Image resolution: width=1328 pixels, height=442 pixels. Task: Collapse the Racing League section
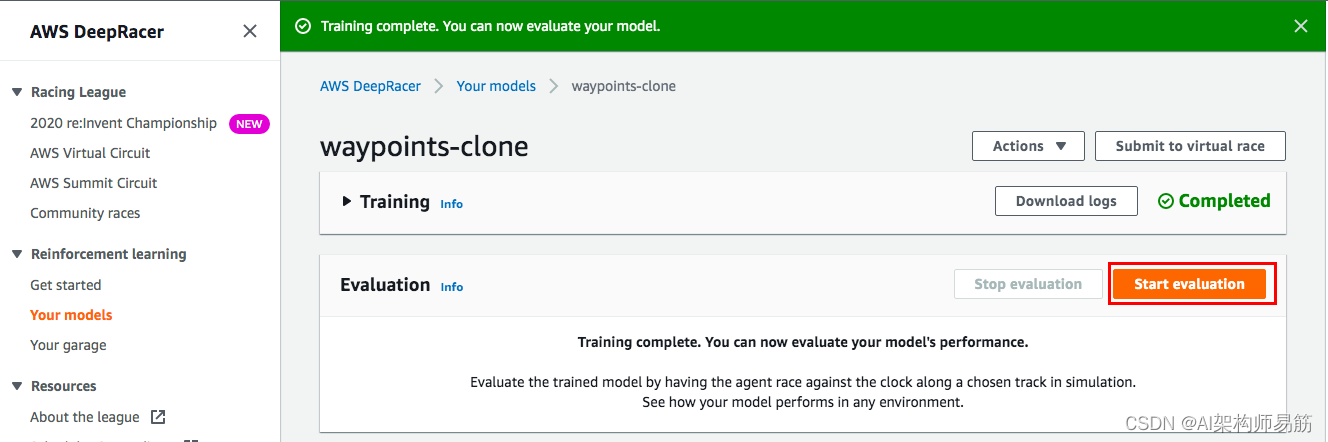click(x=17, y=92)
